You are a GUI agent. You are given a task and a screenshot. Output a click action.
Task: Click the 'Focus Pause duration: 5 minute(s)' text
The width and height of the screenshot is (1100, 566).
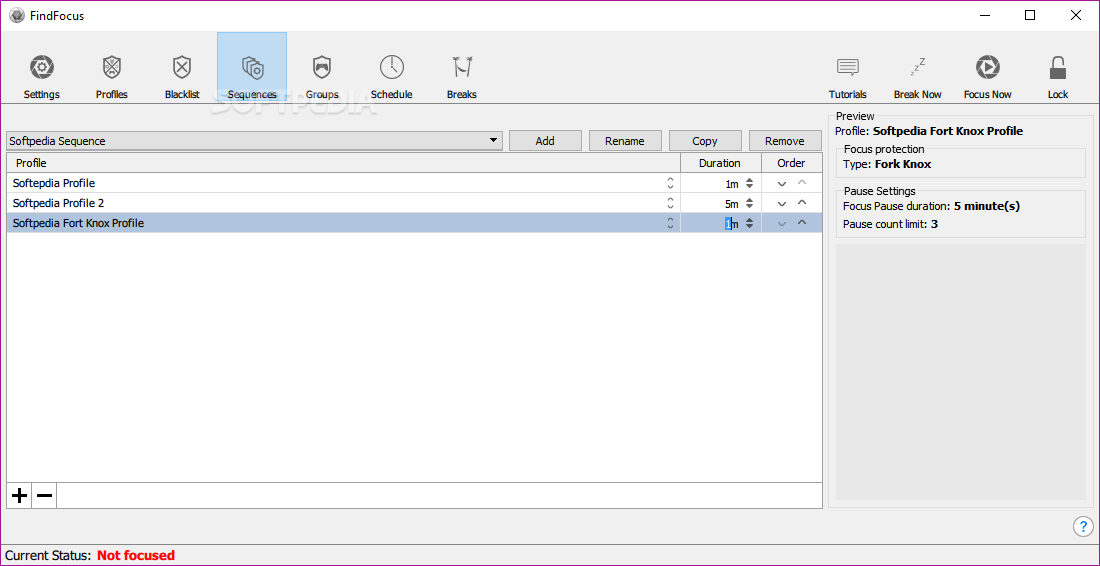931,206
